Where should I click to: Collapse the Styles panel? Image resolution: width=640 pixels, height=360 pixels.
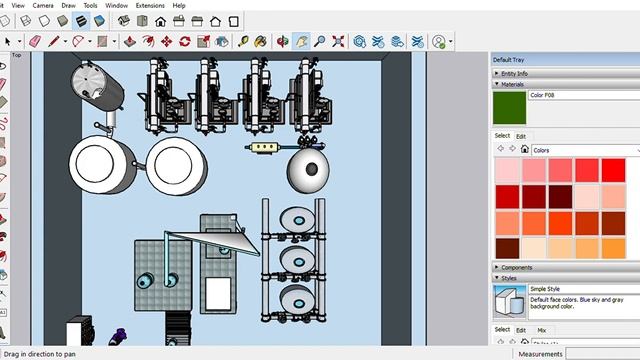pyautogui.click(x=566, y=278)
